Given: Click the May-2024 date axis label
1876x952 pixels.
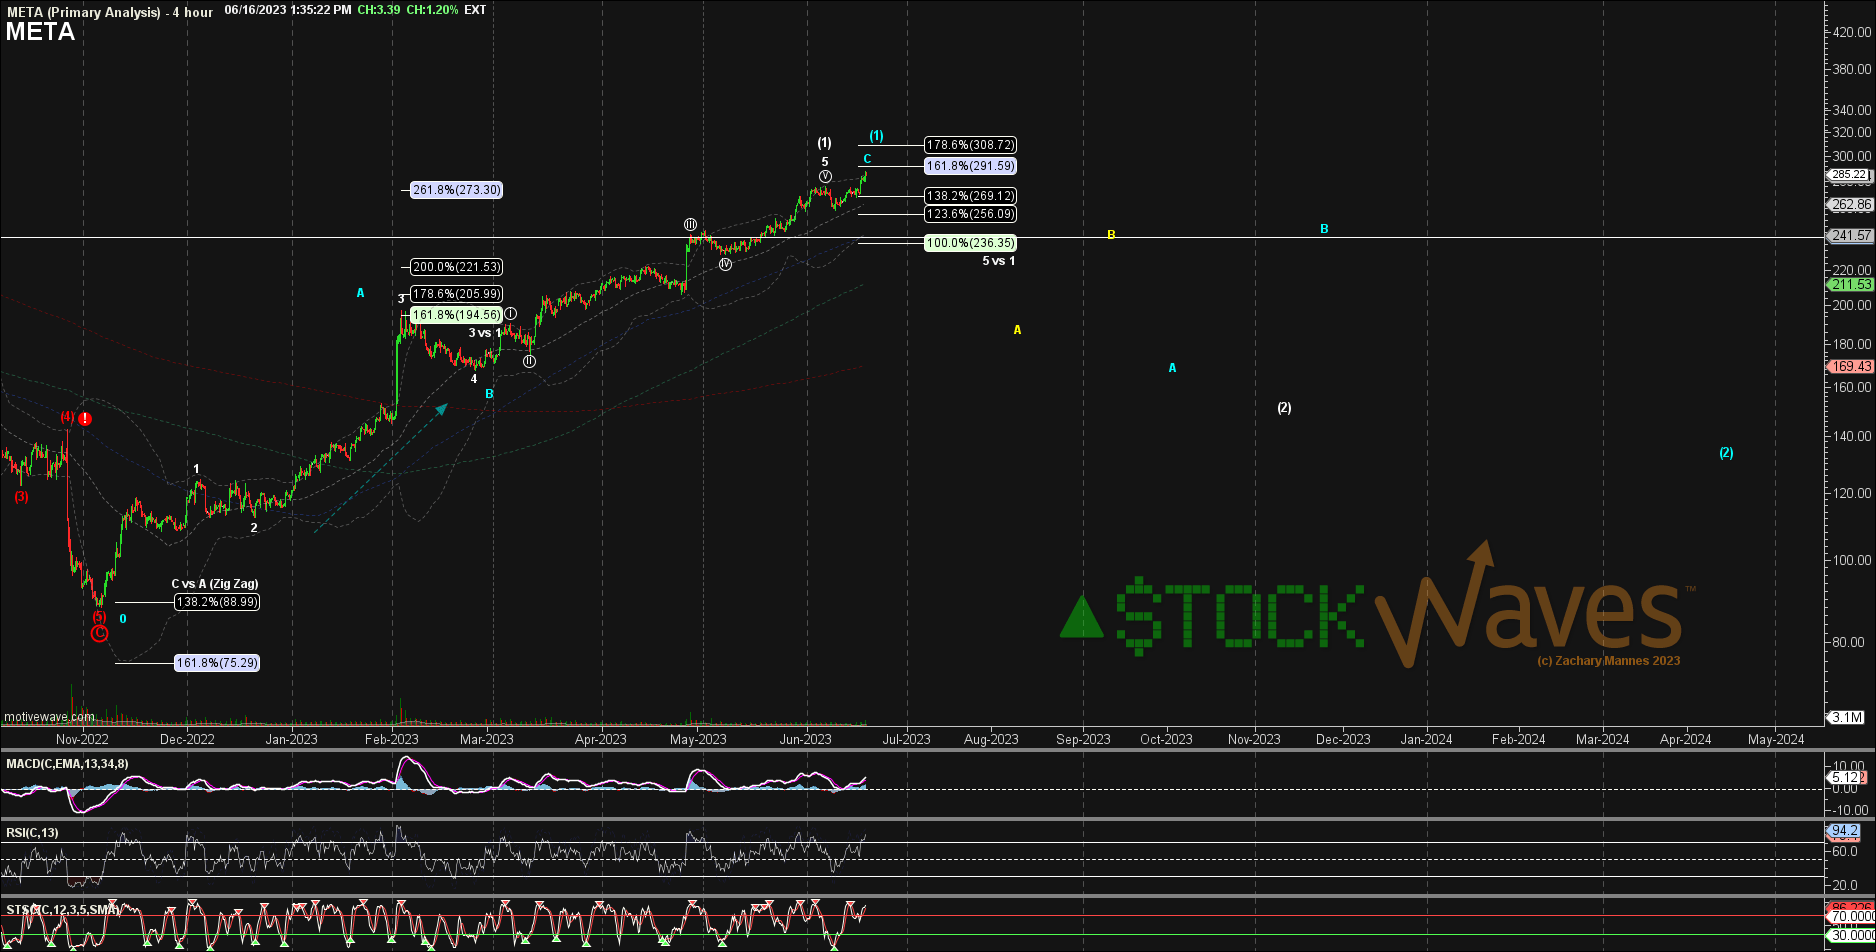Looking at the screenshot, I should point(1776,740).
